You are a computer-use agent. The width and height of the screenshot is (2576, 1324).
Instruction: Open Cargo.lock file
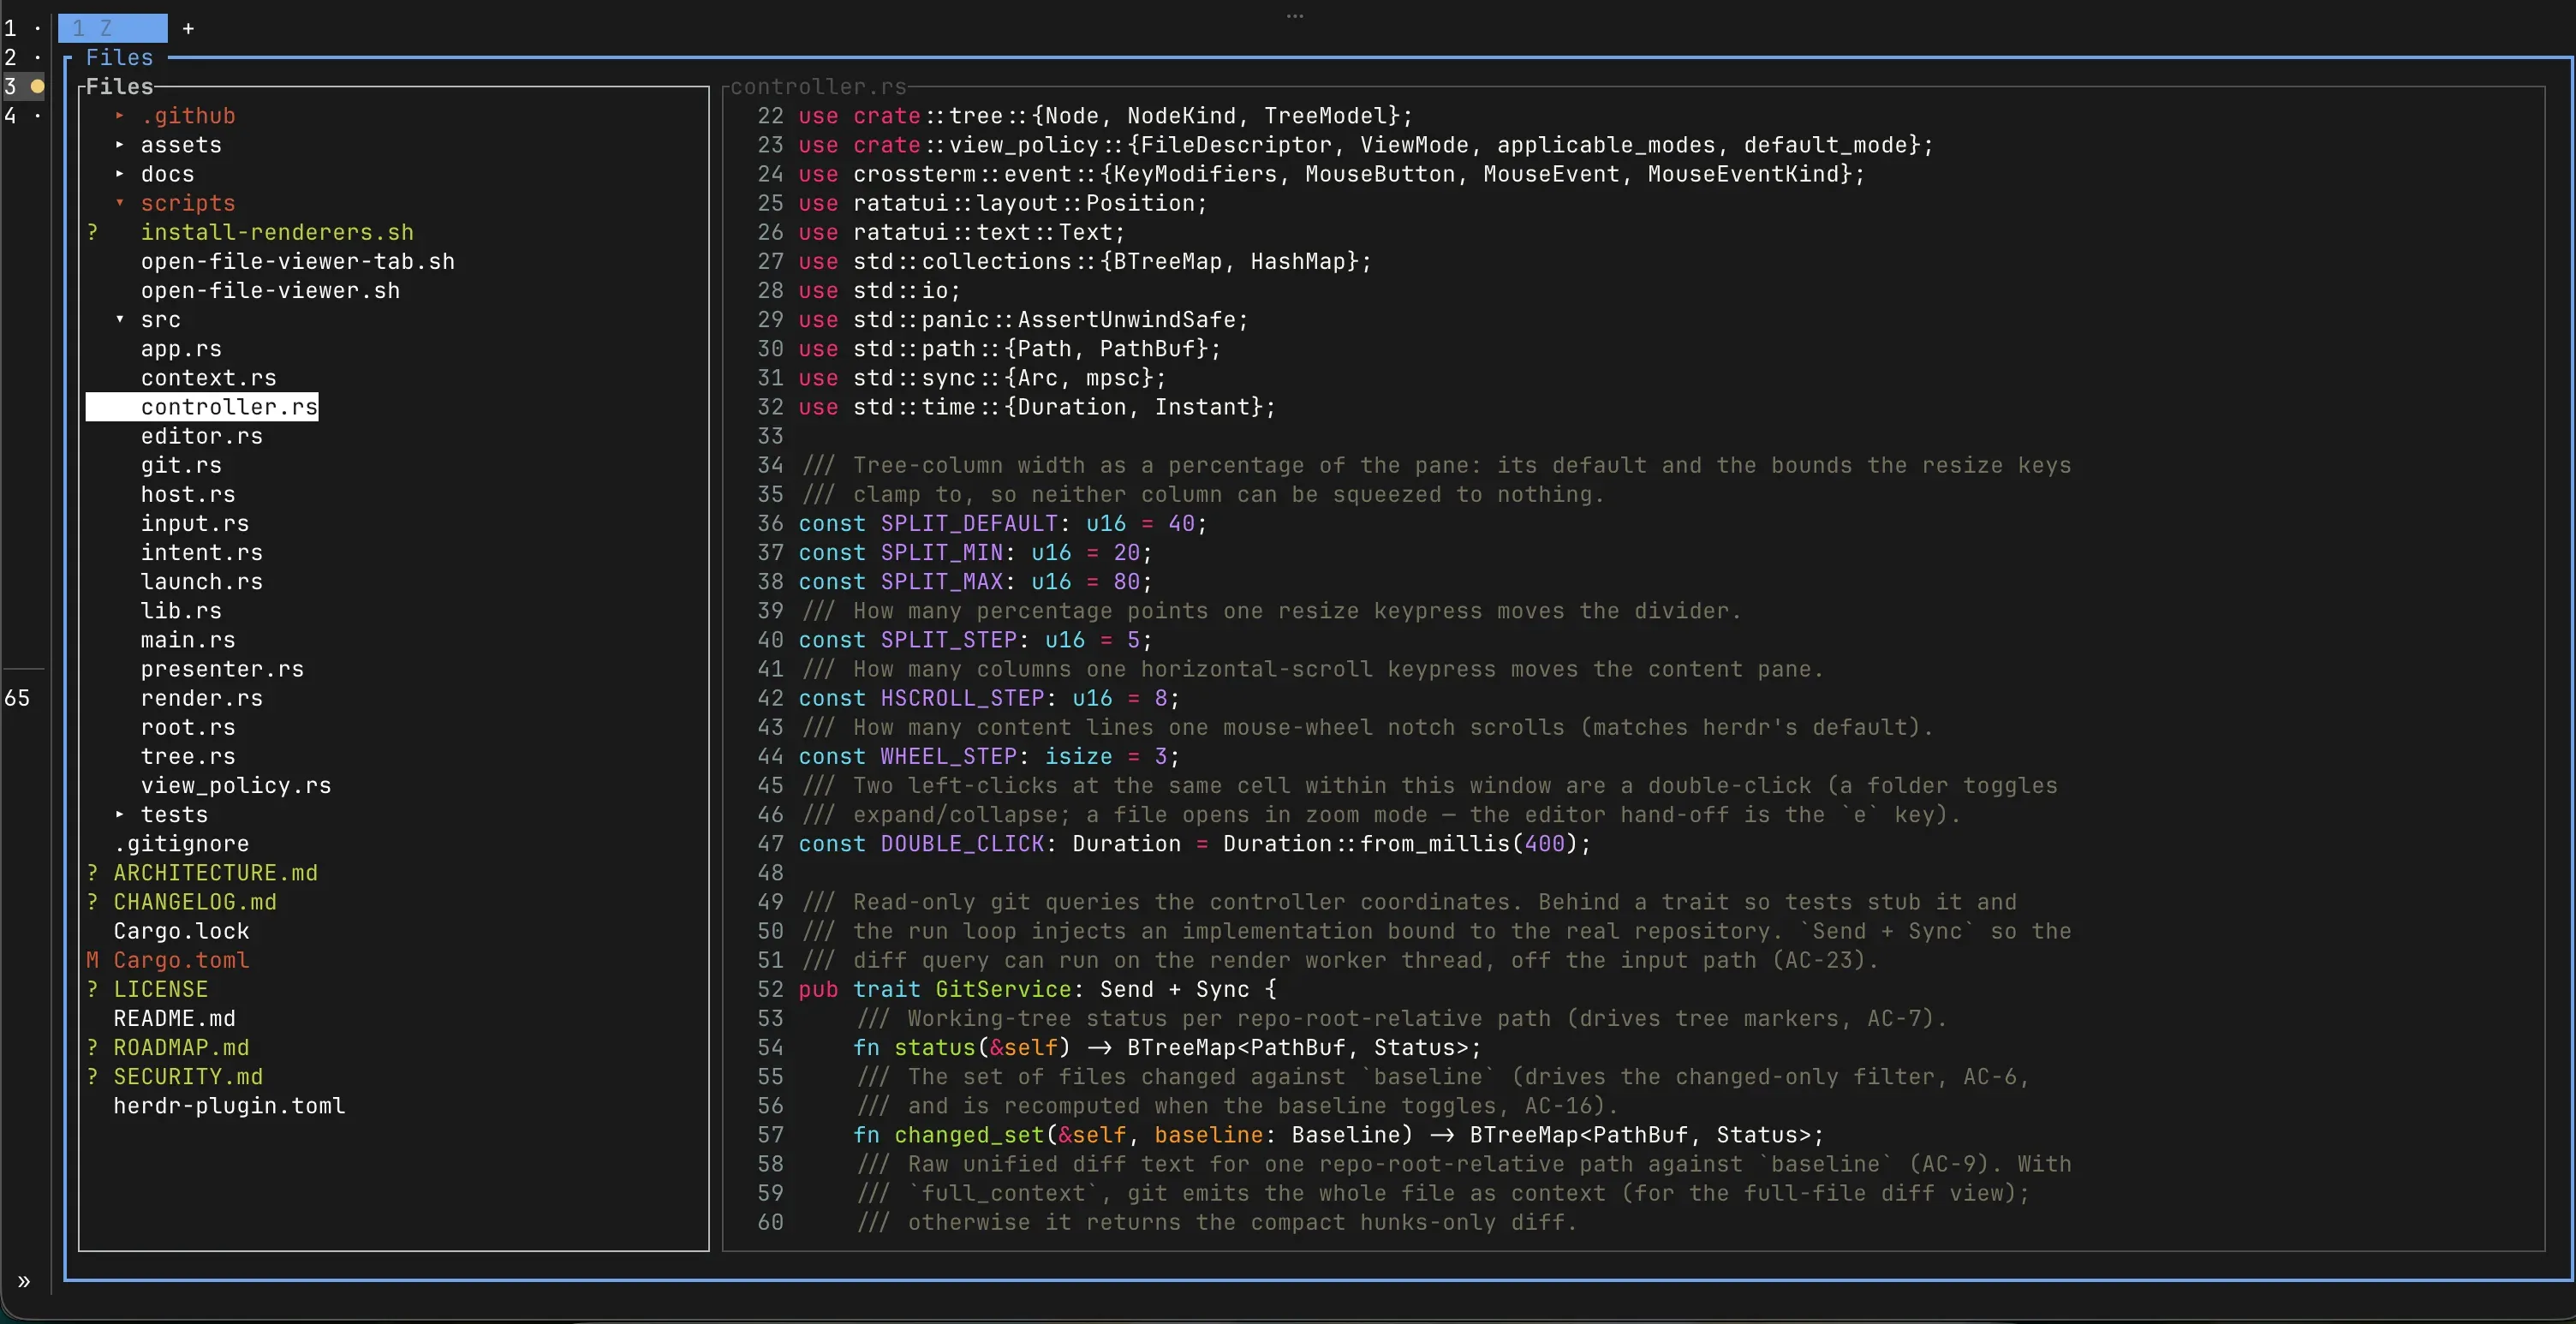181,931
